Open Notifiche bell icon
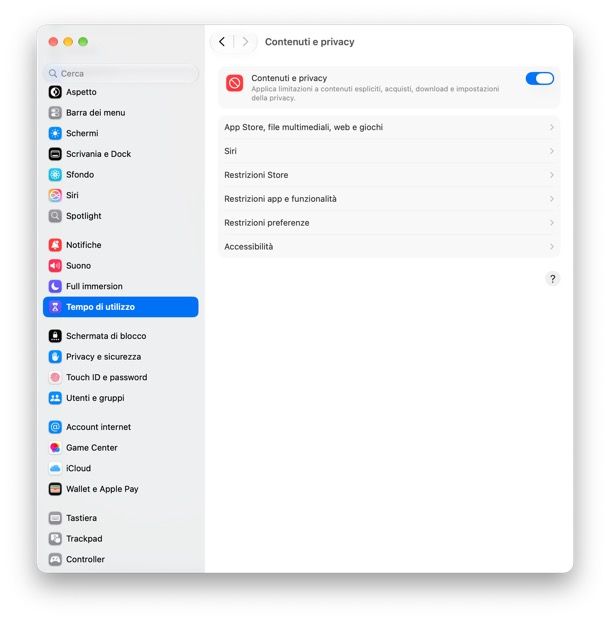The height and width of the screenshot is (621, 610). tap(55, 245)
